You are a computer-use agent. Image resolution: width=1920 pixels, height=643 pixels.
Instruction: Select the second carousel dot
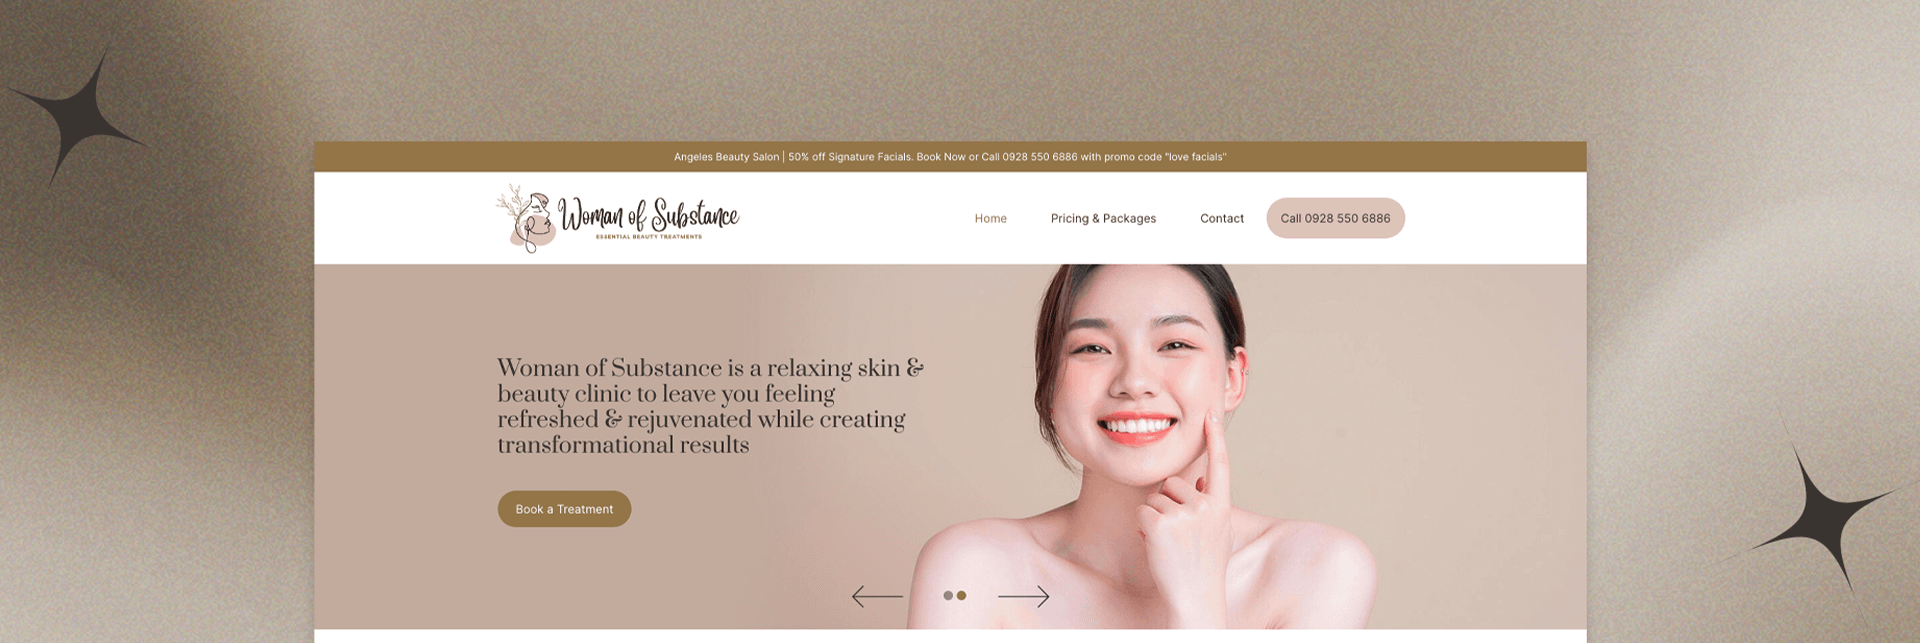(962, 596)
